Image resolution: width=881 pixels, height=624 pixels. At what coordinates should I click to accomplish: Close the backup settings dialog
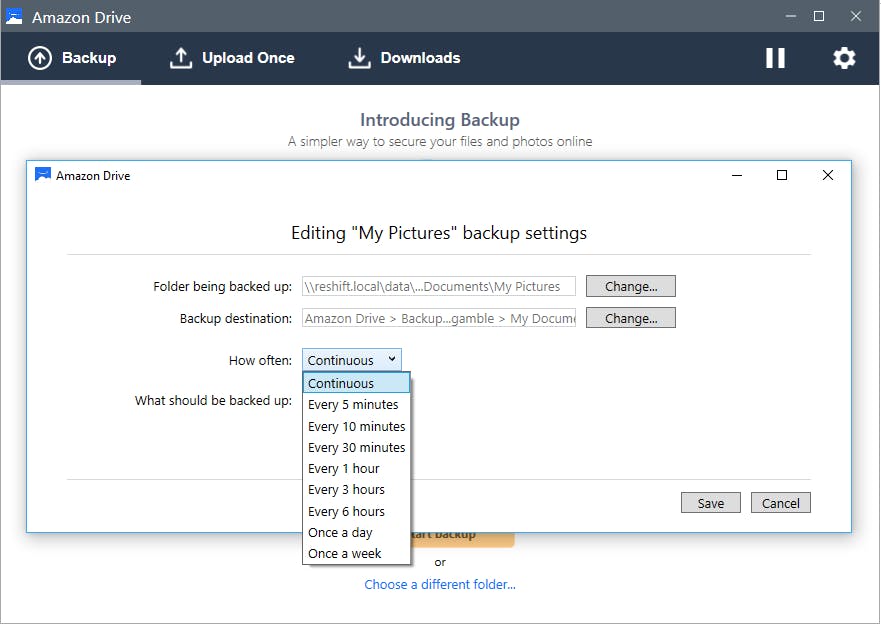(827, 175)
